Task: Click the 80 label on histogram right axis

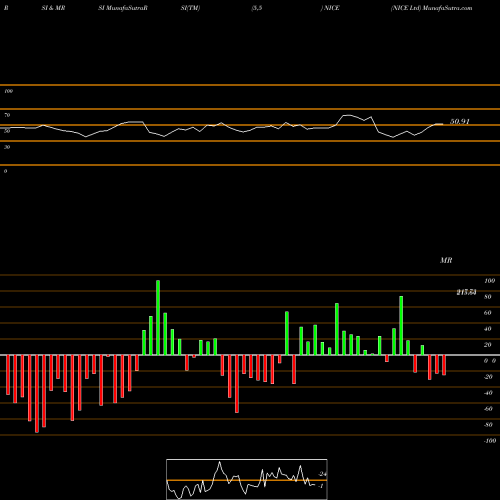Action: point(488,297)
